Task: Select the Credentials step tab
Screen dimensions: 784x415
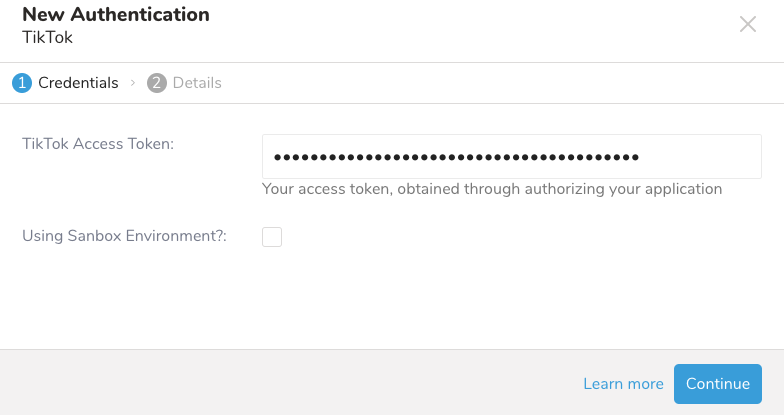Action: coord(78,83)
